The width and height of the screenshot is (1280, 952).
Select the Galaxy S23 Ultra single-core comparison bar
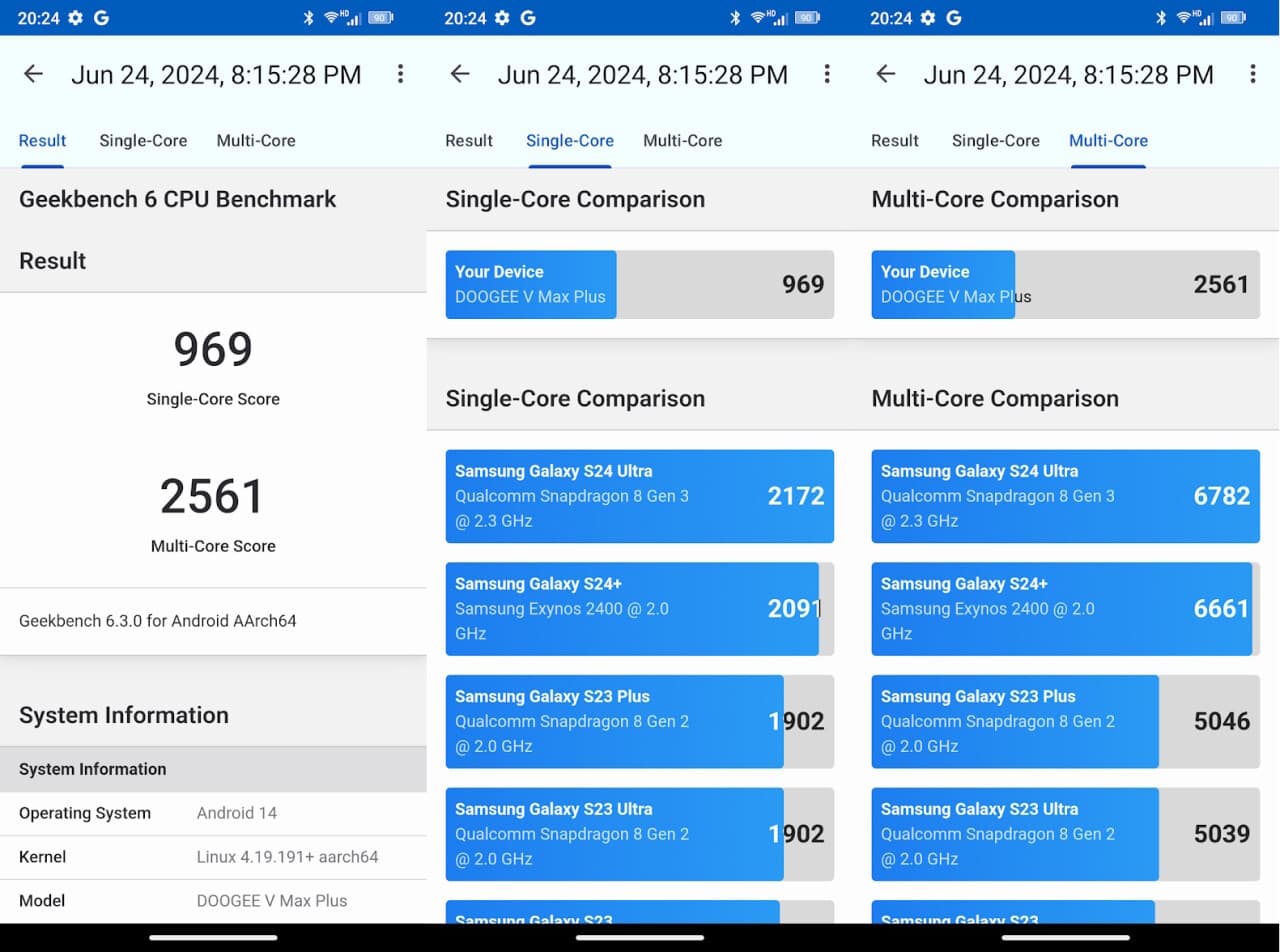click(640, 834)
